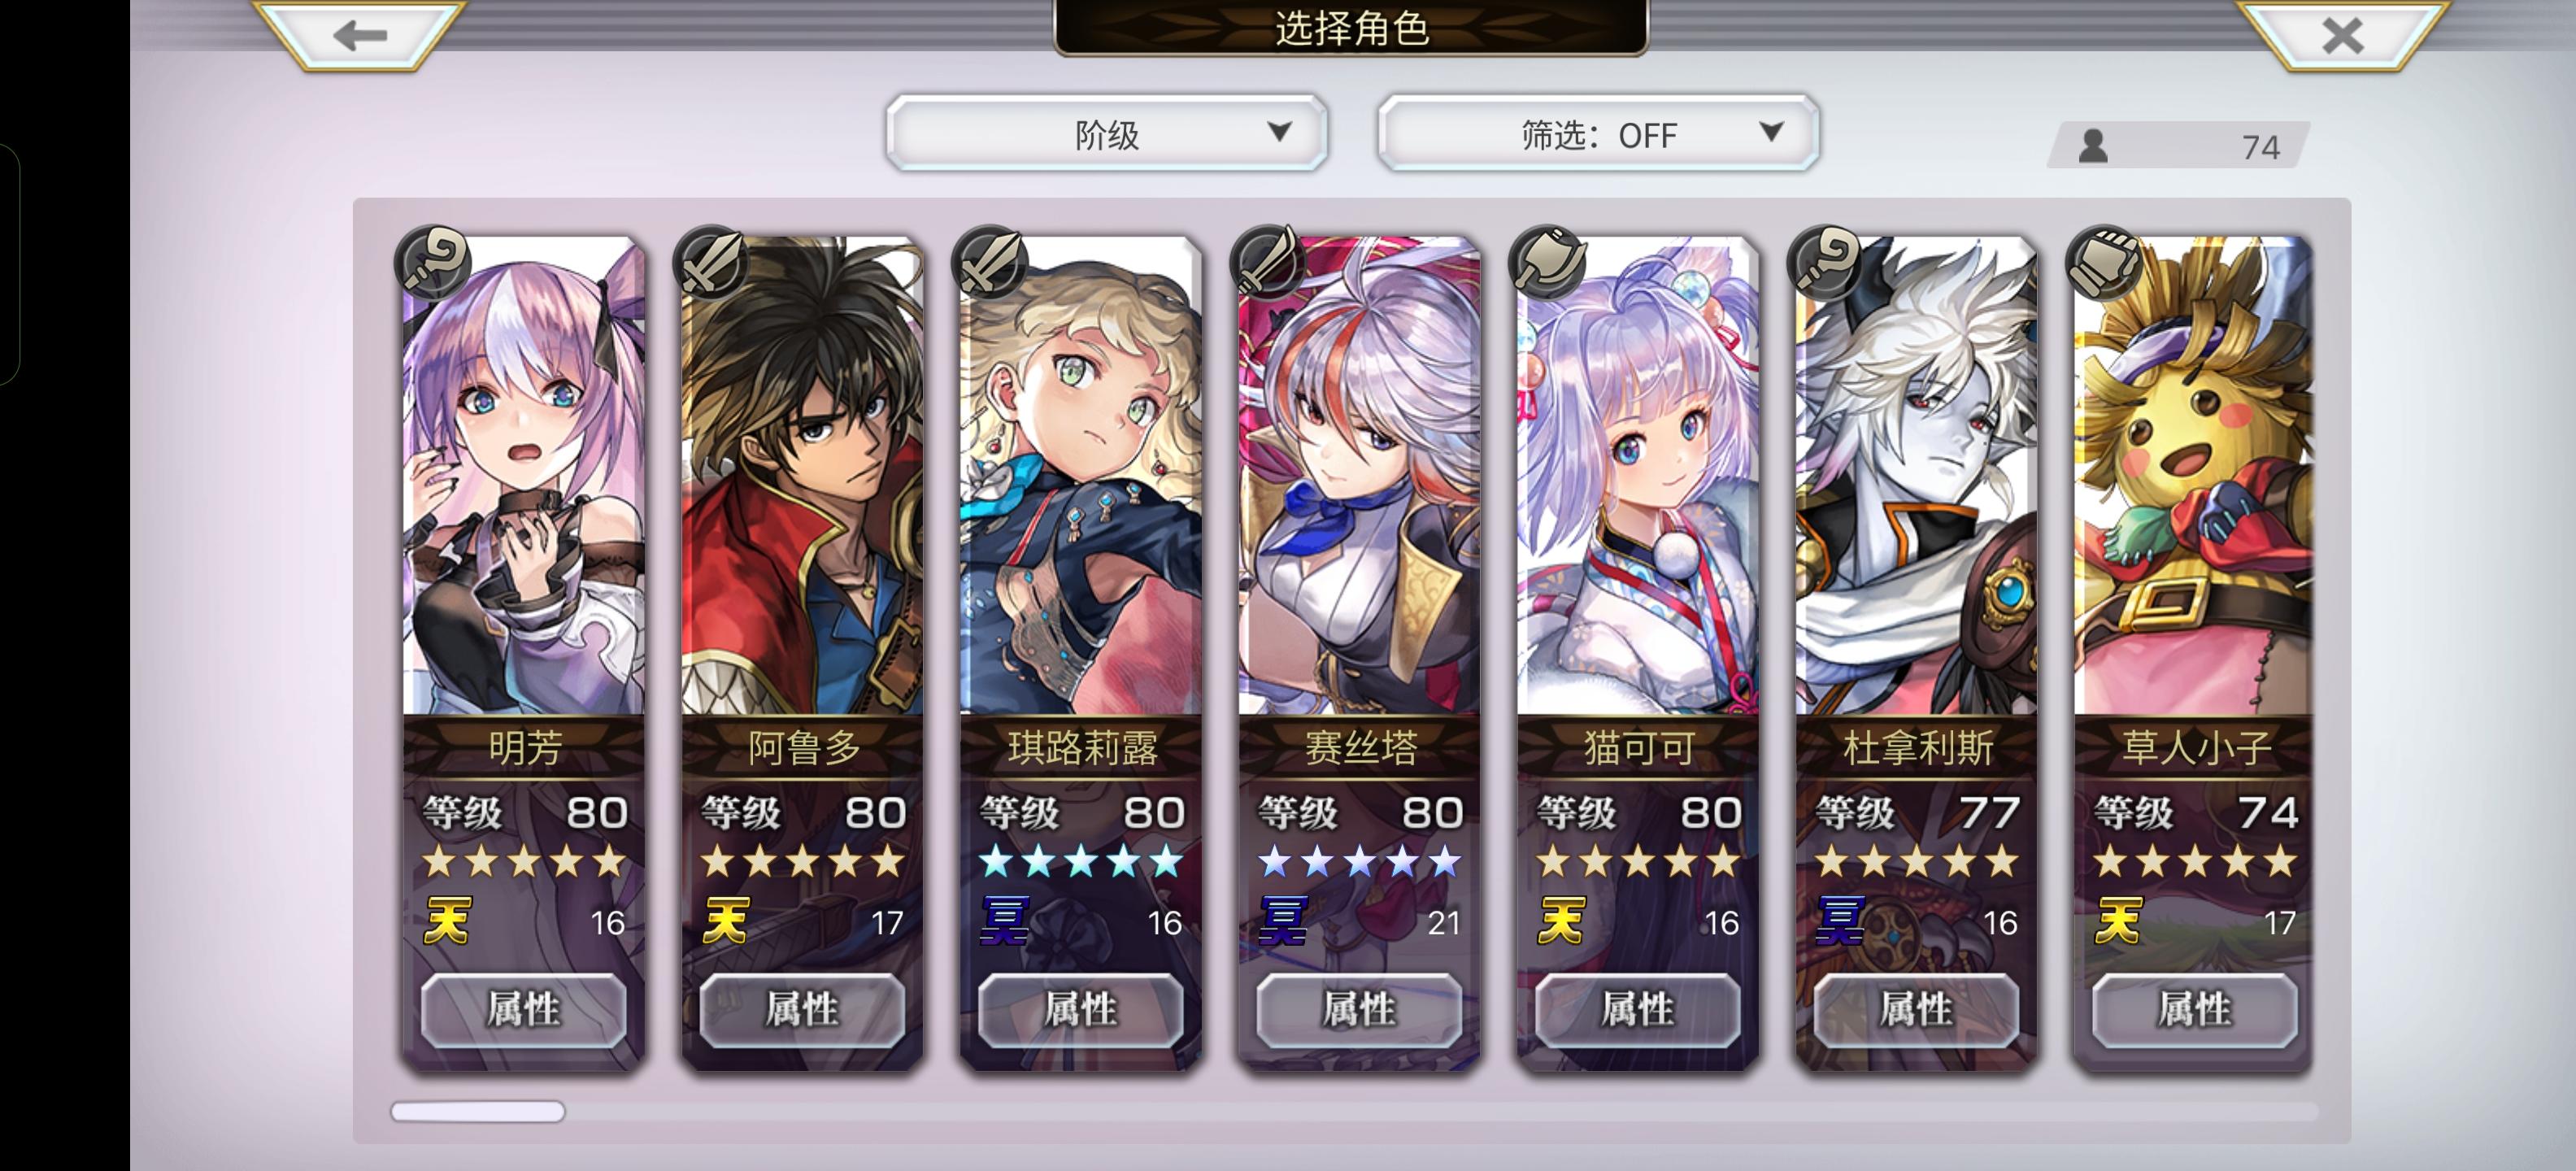Open the 阶级 sort dropdown
The height and width of the screenshot is (1171, 2576).
click(1107, 133)
